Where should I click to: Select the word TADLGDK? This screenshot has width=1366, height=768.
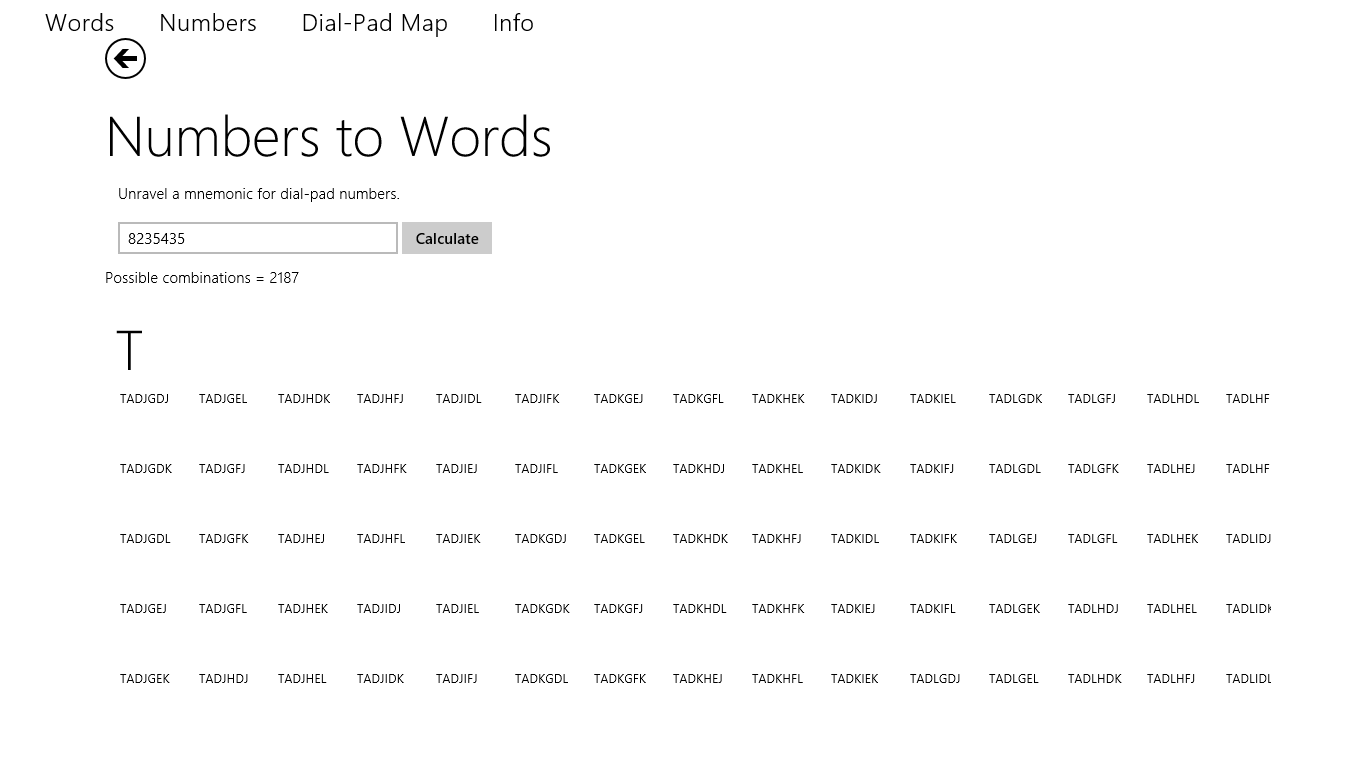[1015, 399]
